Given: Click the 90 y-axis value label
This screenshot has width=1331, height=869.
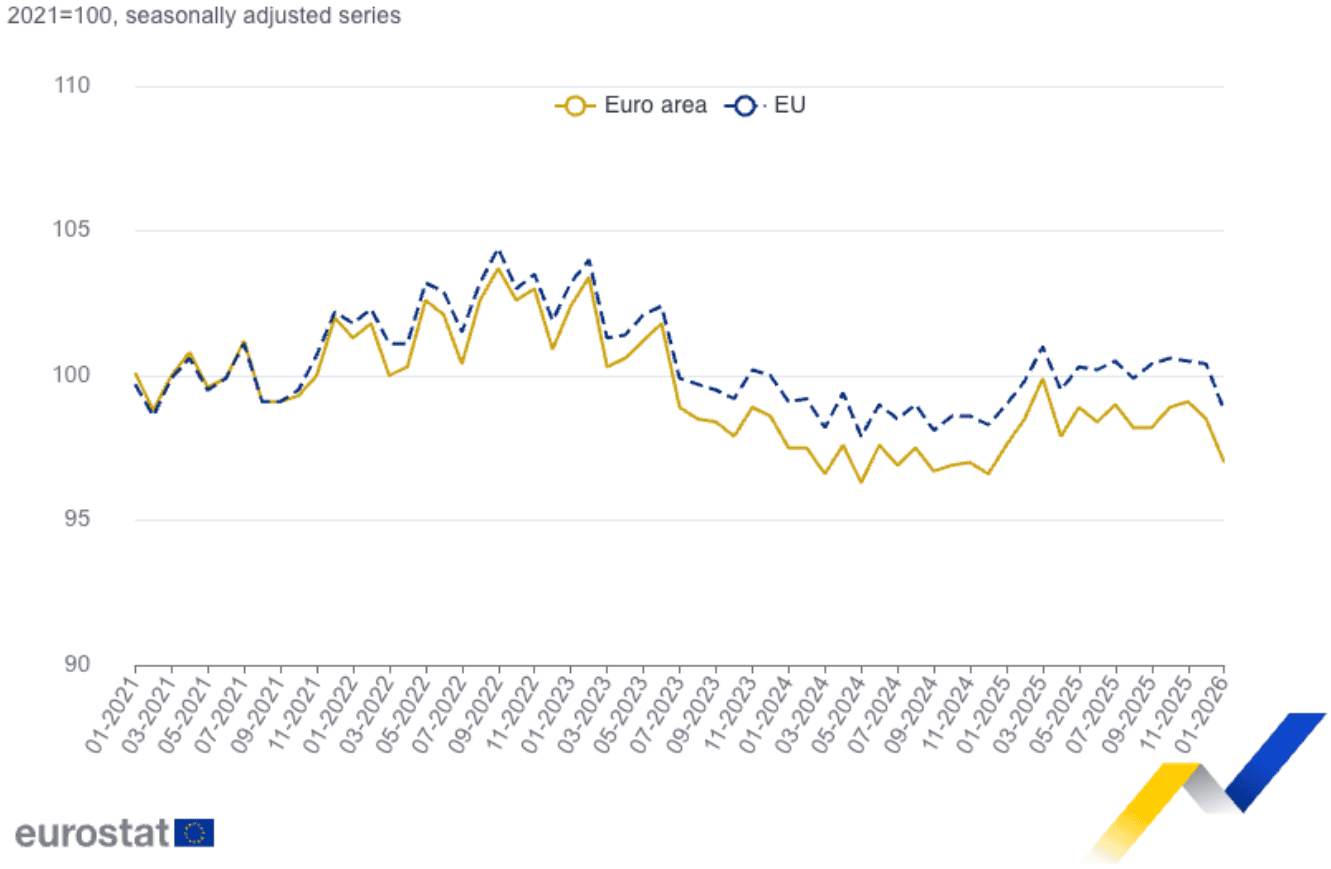Looking at the screenshot, I should 77,665.
